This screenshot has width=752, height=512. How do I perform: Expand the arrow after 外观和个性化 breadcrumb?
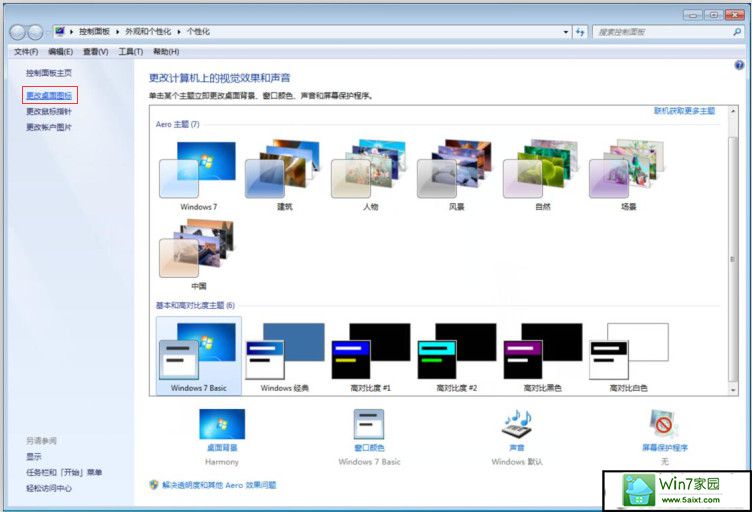pyautogui.click(x=179, y=32)
